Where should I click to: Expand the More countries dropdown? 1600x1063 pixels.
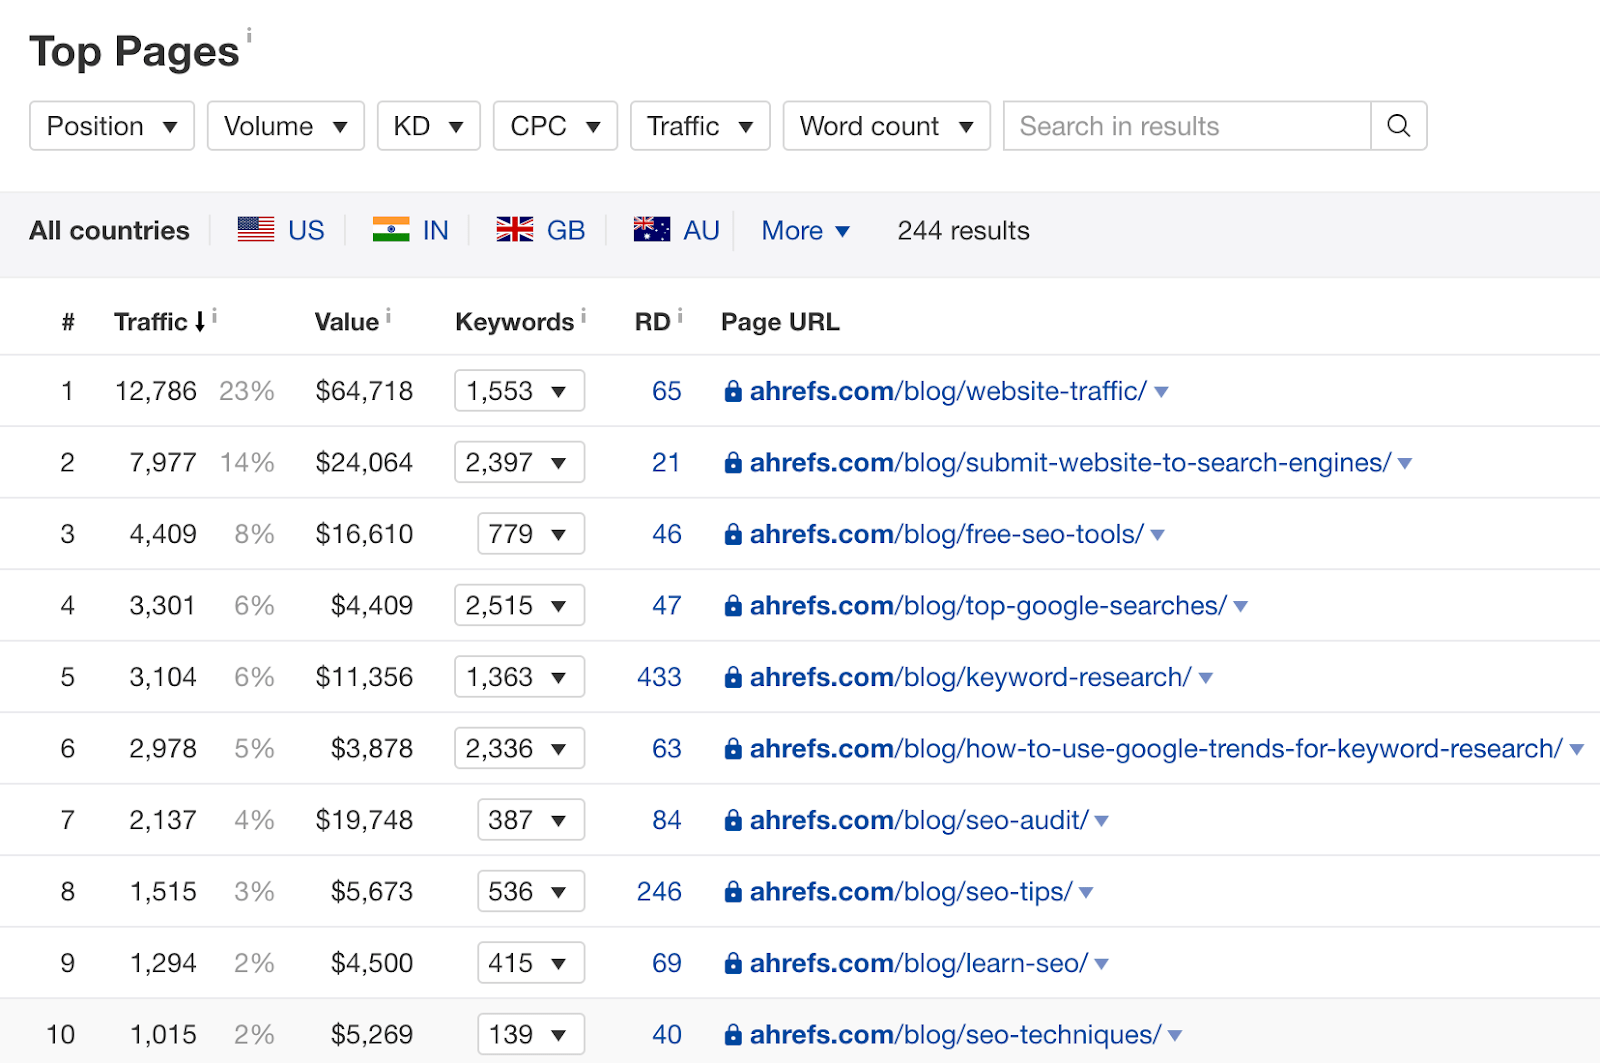pyautogui.click(x=805, y=231)
